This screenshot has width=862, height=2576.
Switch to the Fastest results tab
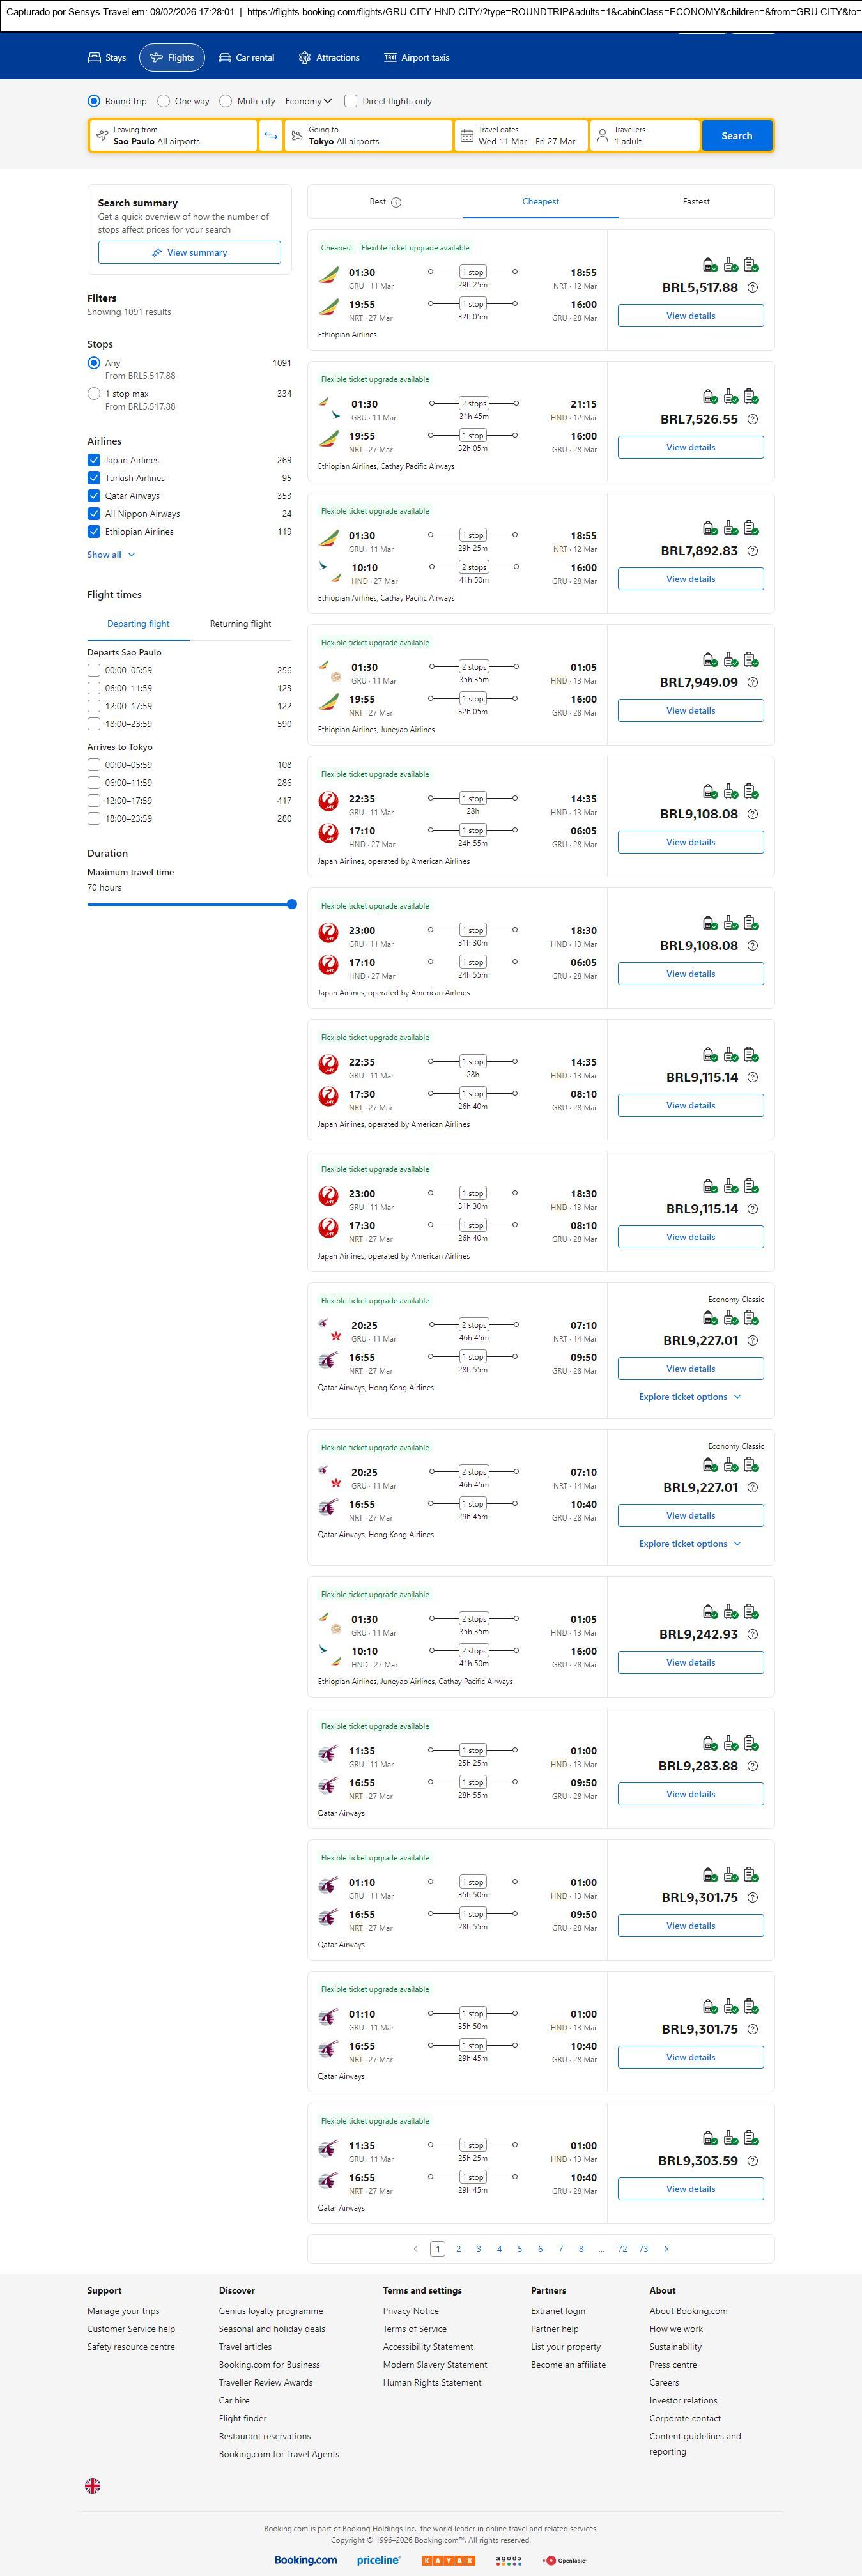(x=696, y=202)
